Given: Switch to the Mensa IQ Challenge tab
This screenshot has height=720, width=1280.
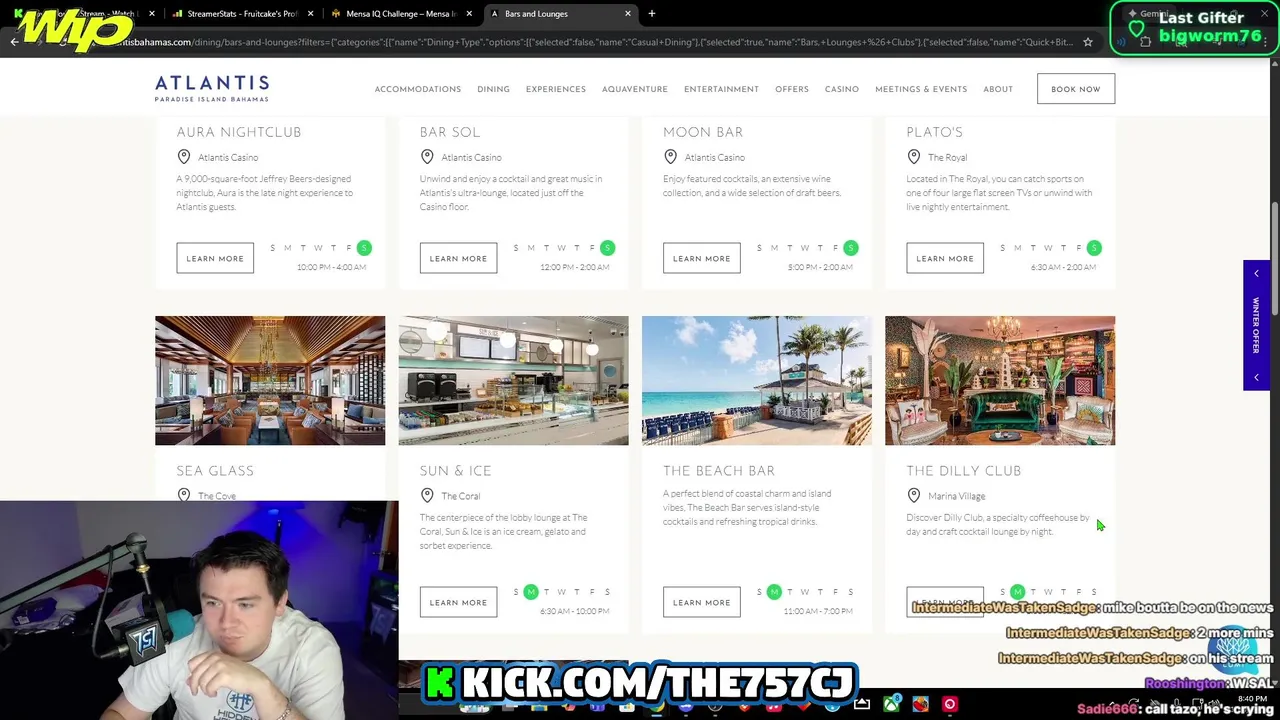Looking at the screenshot, I should [x=401, y=14].
